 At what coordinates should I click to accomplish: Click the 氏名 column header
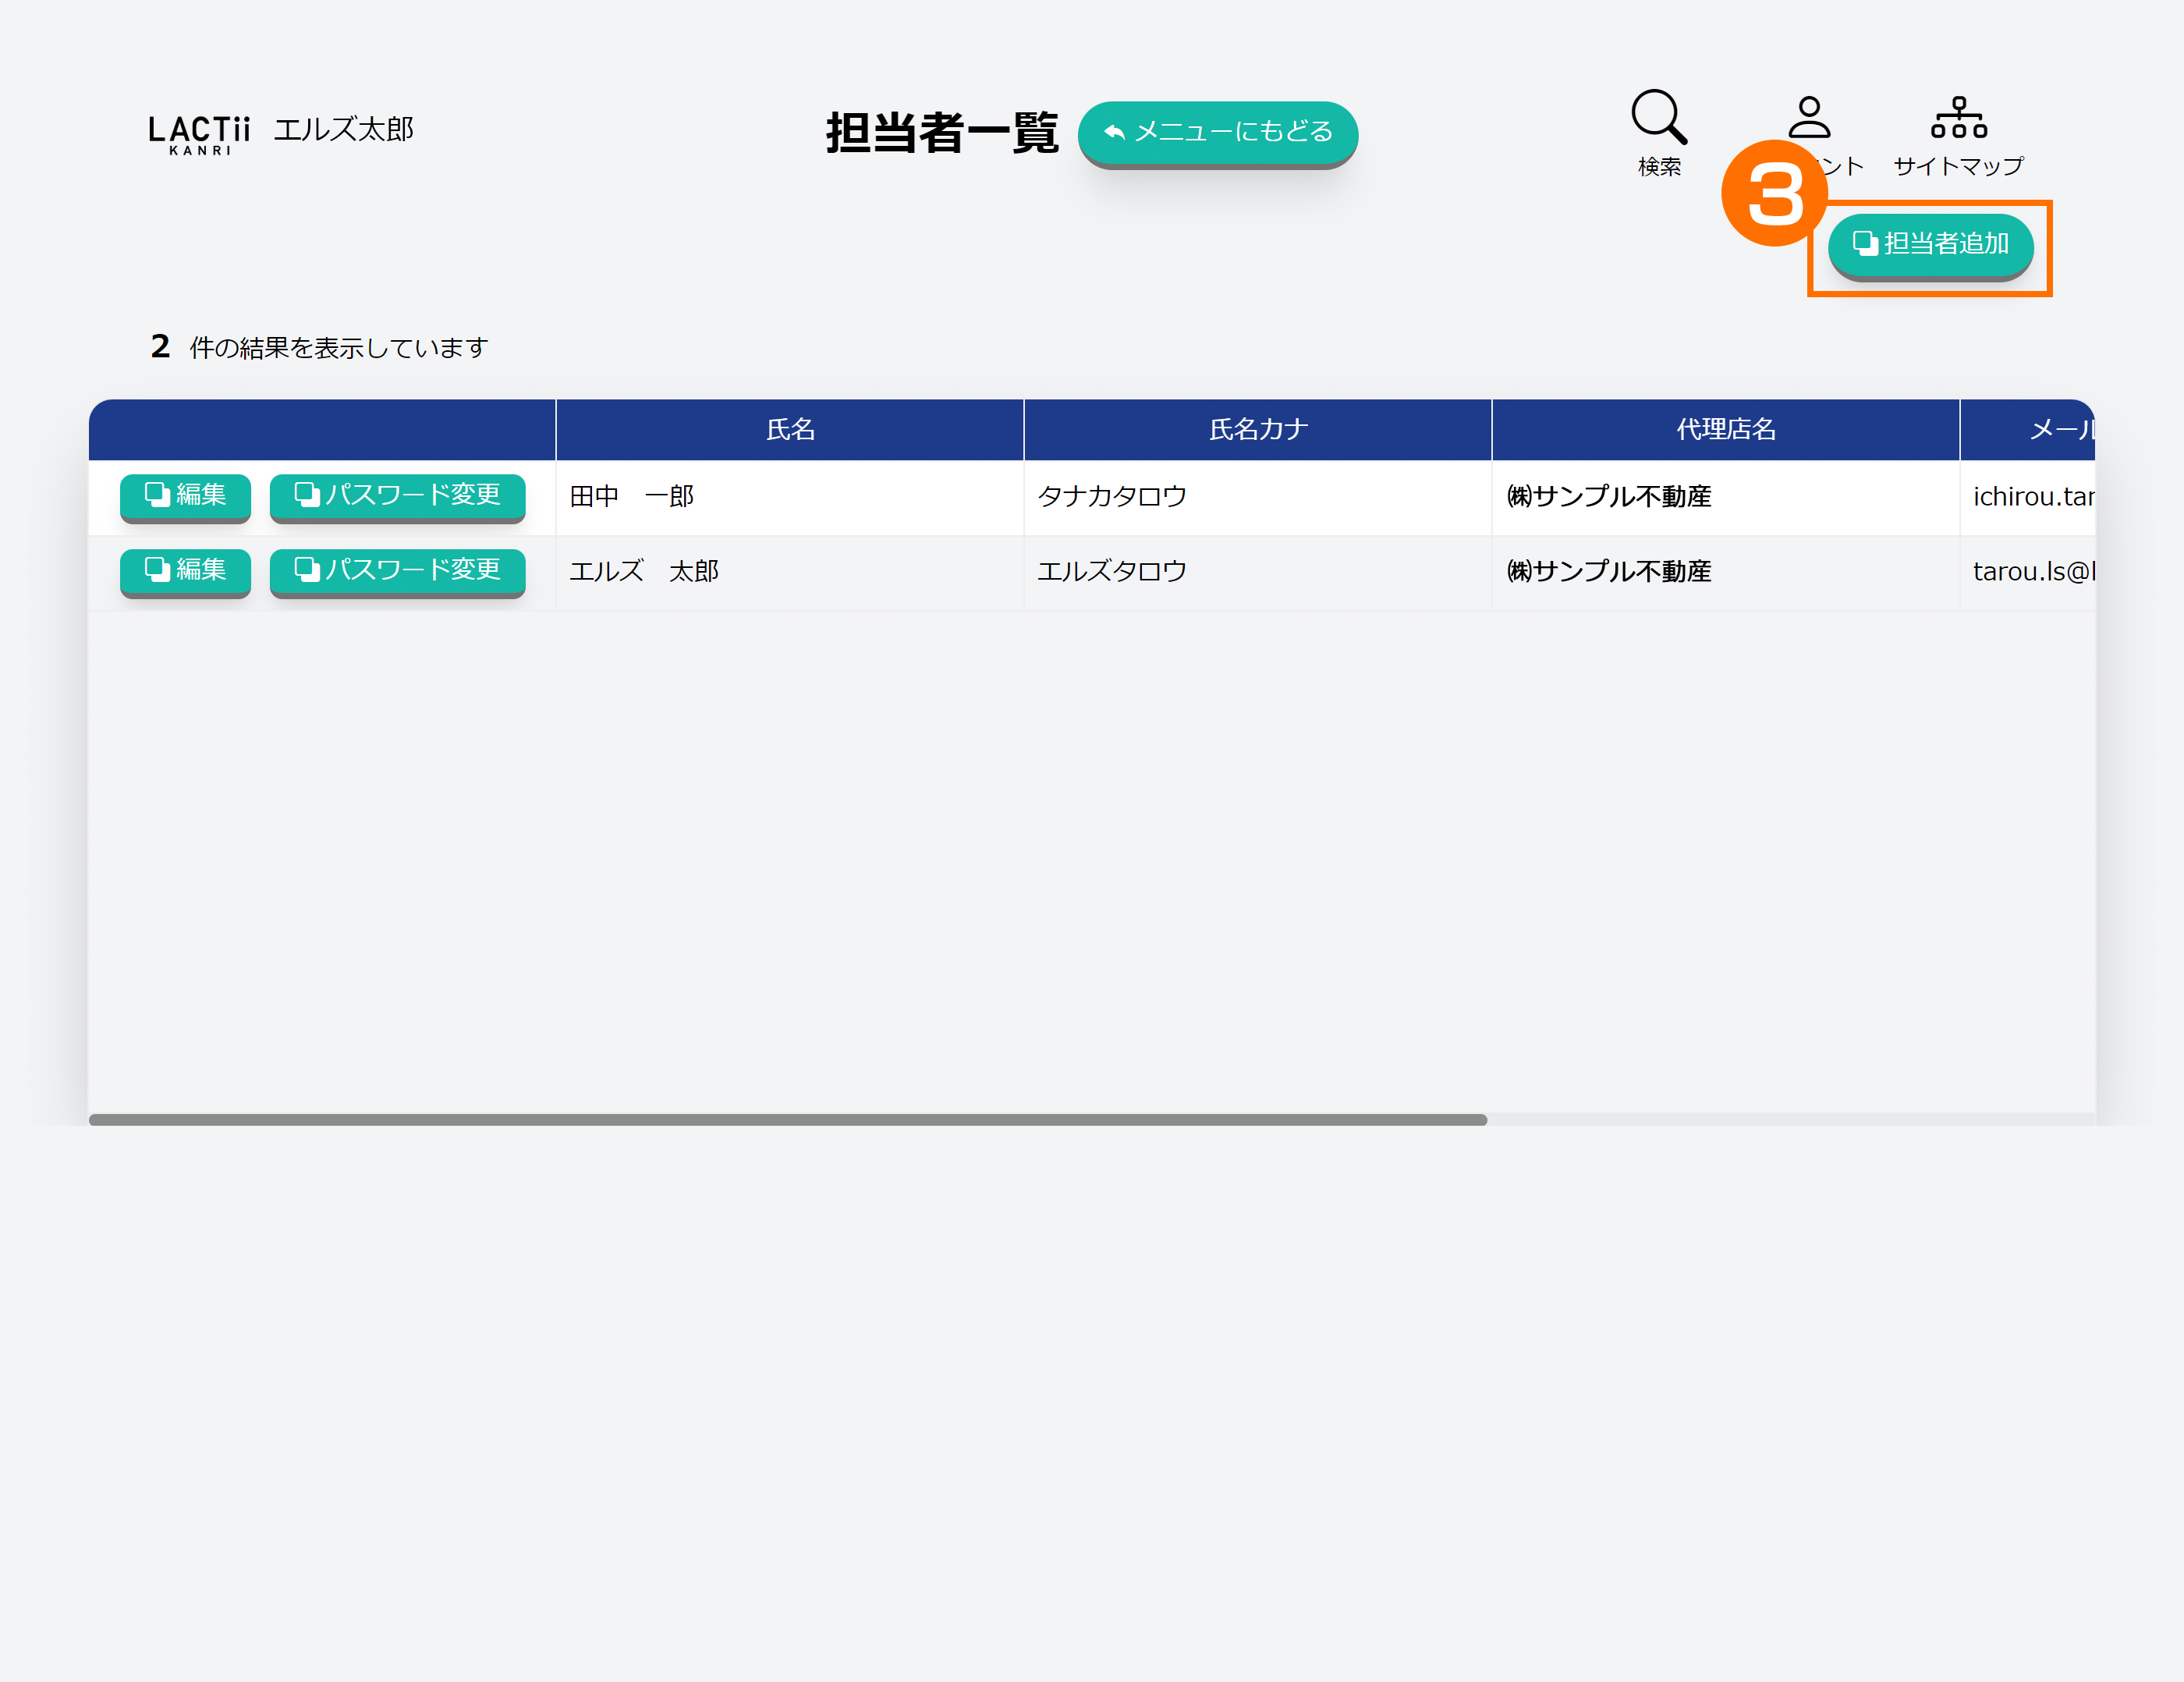point(789,430)
